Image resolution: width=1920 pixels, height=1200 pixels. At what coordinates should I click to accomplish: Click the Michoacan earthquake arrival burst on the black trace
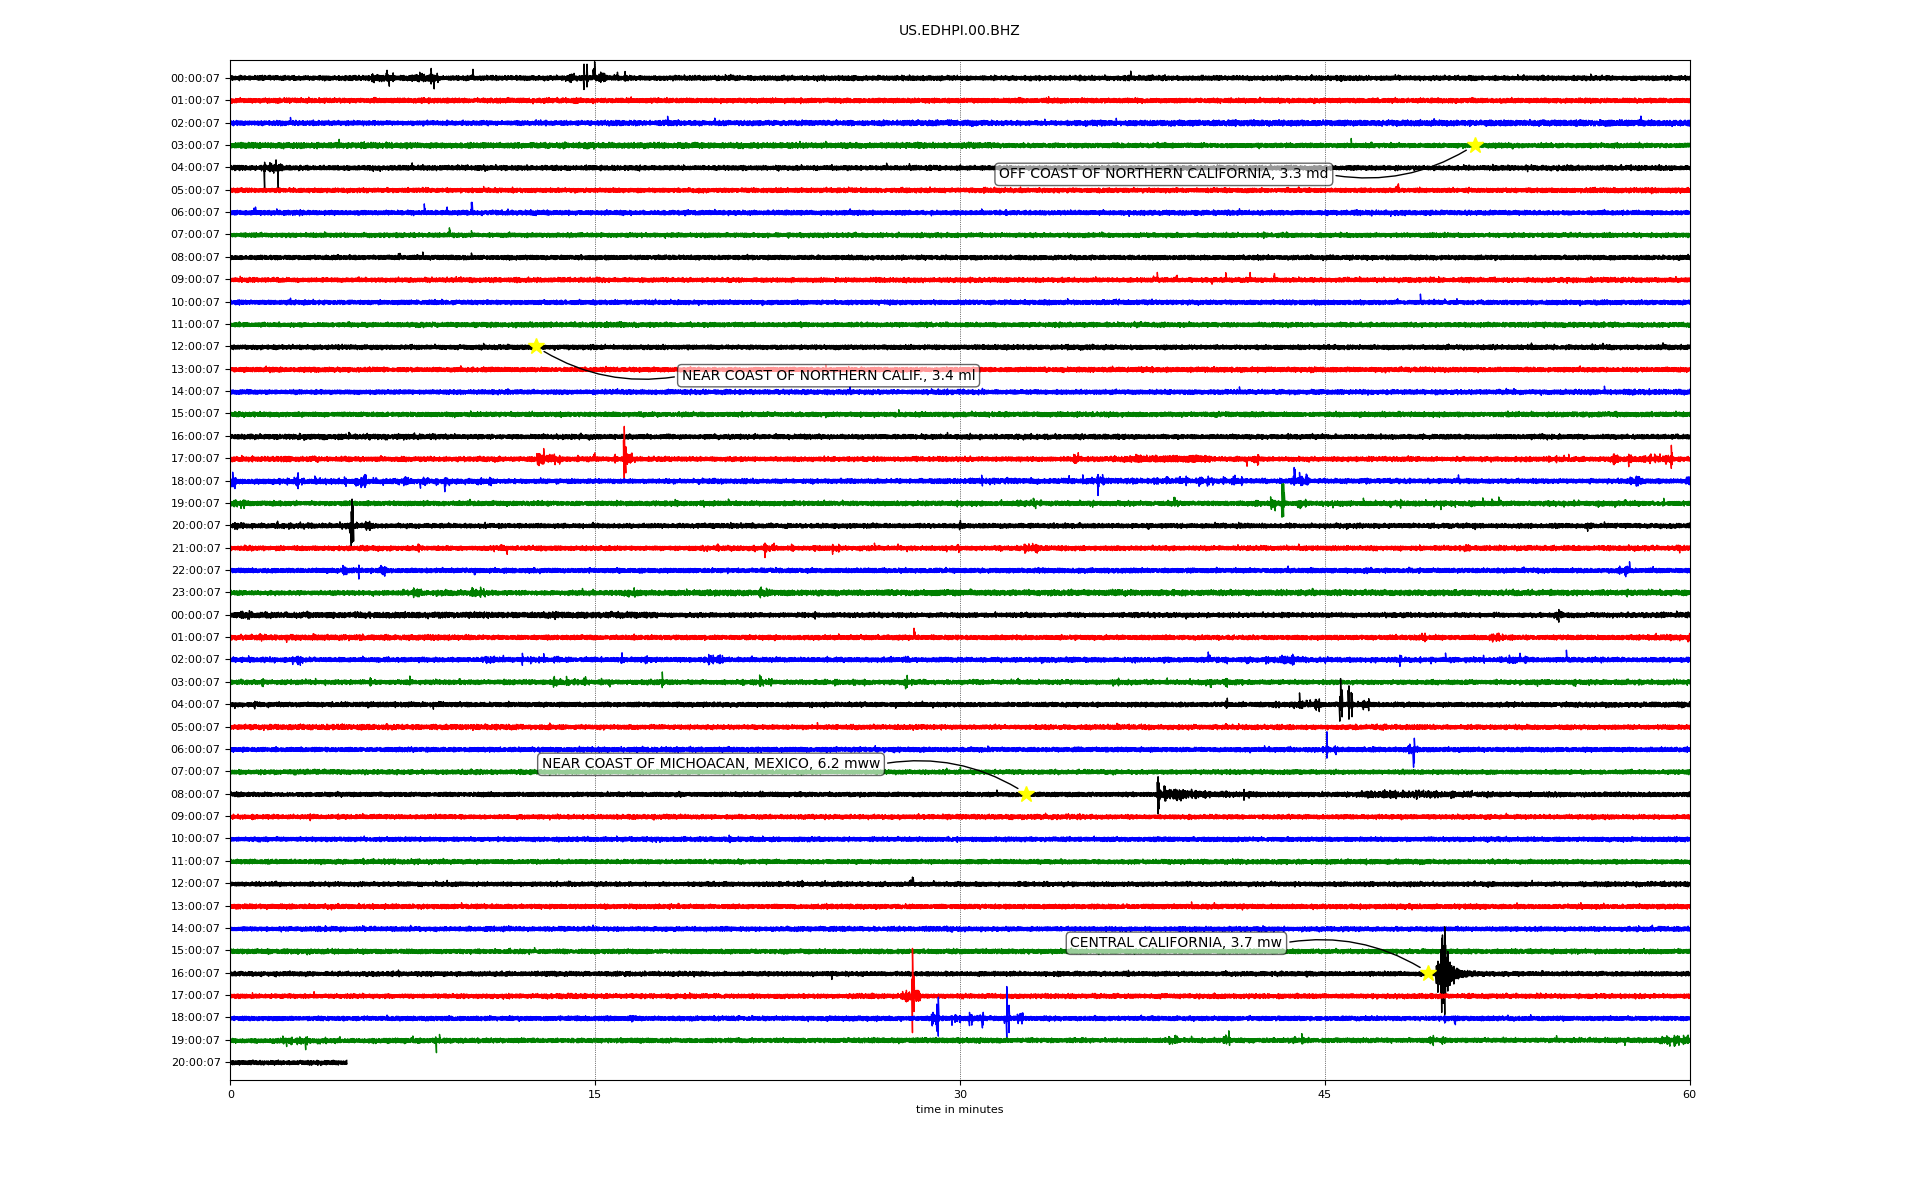[x=1159, y=794]
